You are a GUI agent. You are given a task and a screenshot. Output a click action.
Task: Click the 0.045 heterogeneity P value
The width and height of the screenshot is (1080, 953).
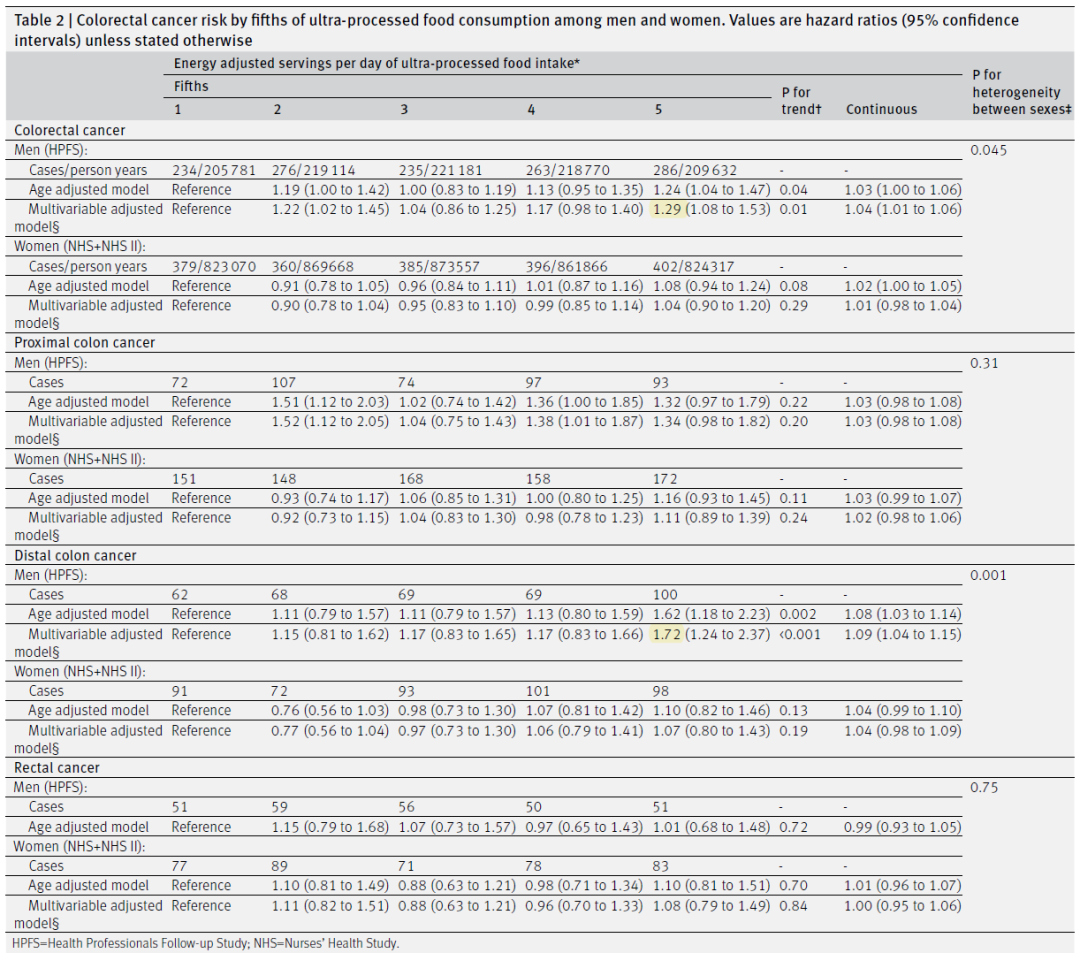click(x=988, y=150)
